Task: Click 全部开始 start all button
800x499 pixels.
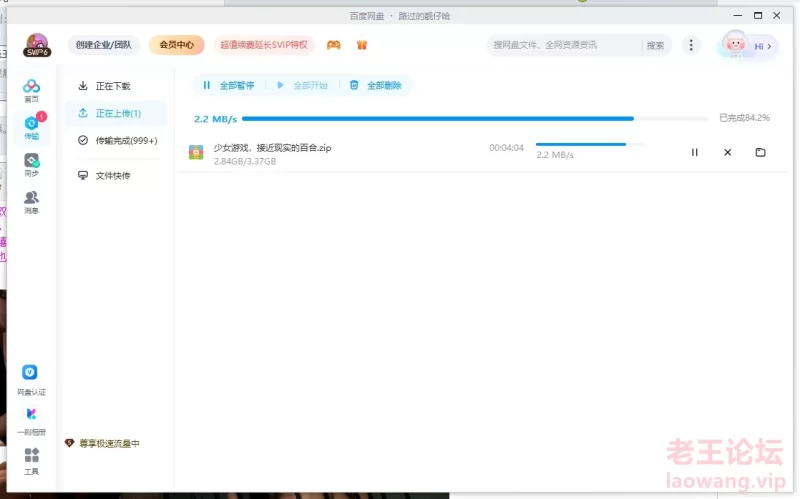Action: pos(302,85)
